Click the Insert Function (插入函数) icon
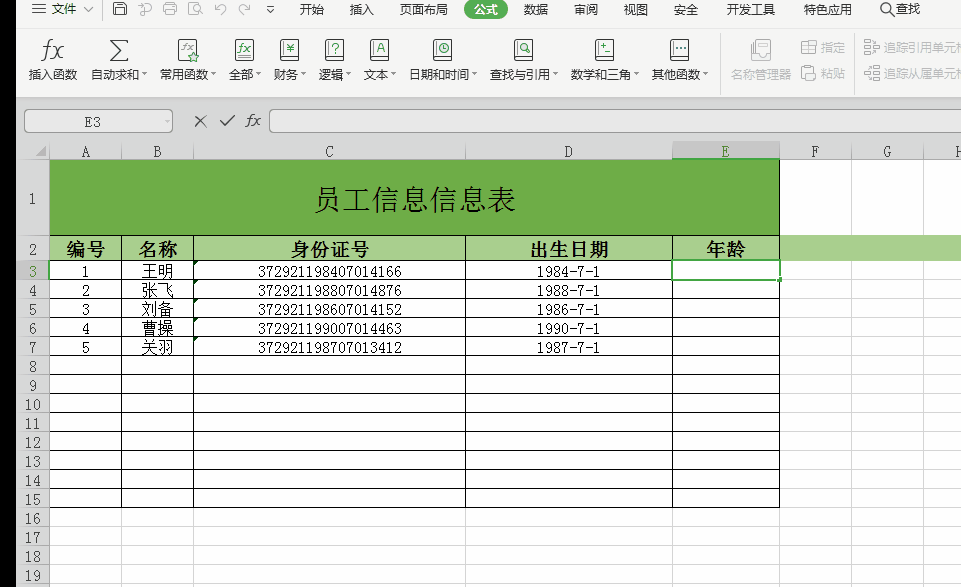 52,50
